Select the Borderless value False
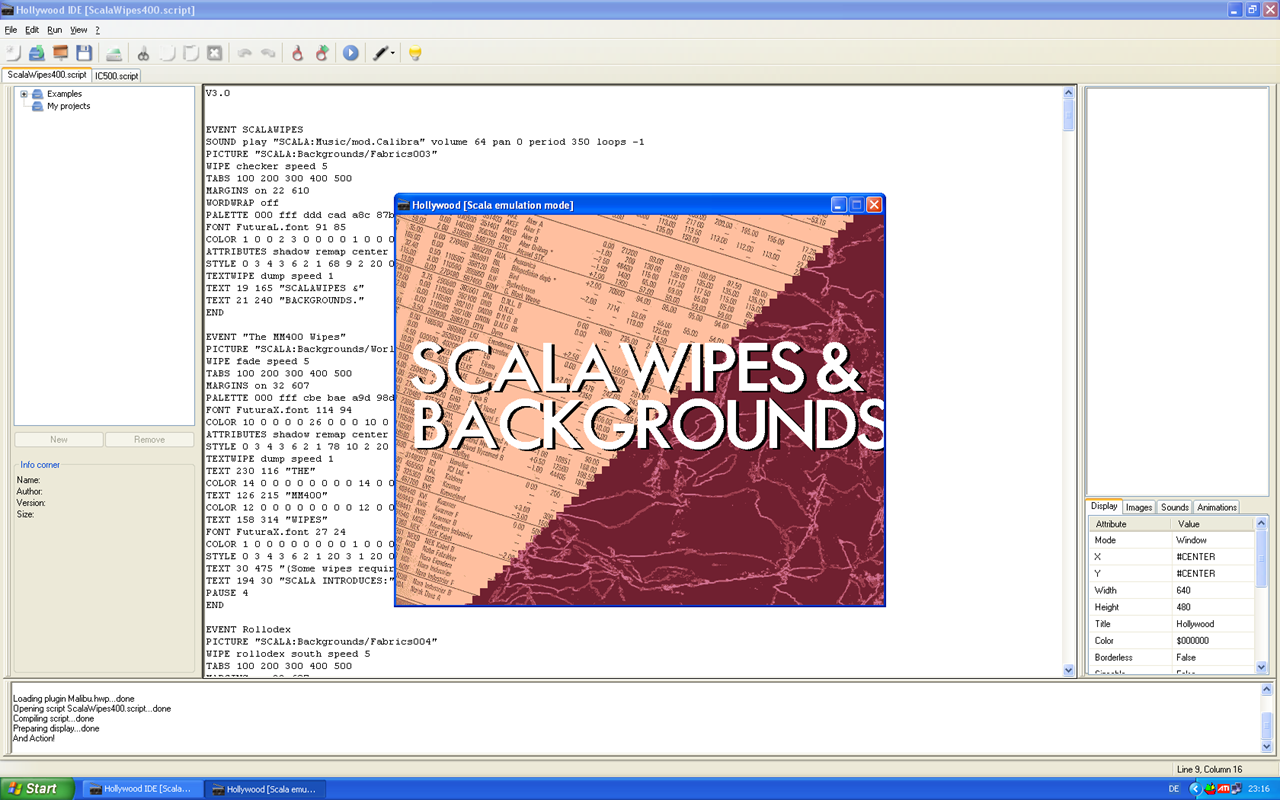1280x800 pixels. [1213, 658]
